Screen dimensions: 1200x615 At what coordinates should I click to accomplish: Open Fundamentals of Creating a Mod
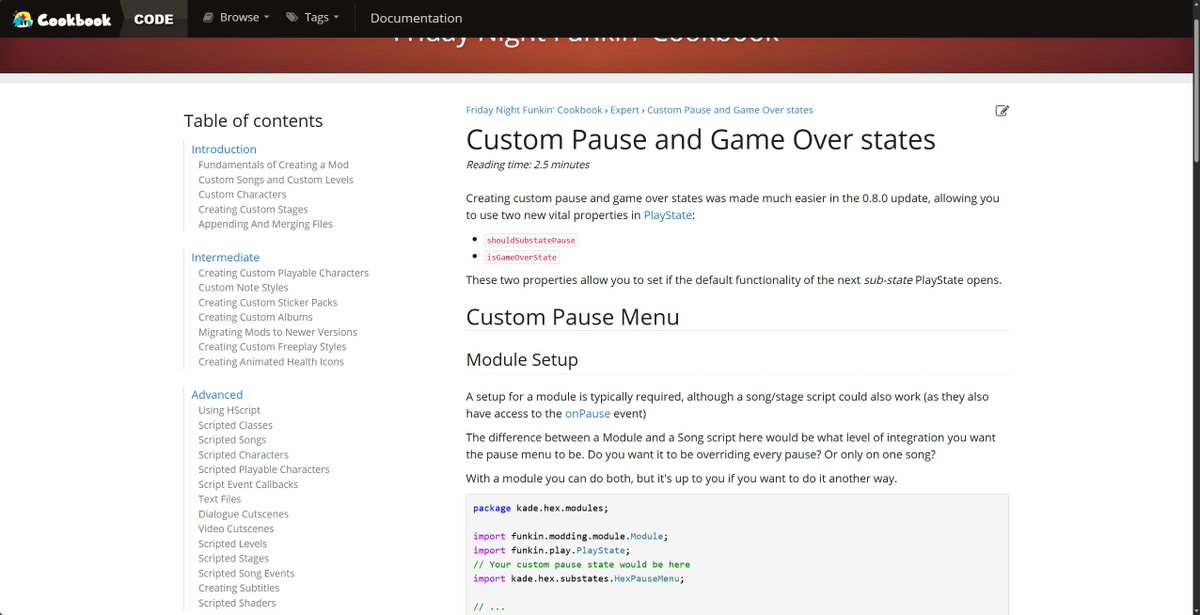tap(273, 165)
